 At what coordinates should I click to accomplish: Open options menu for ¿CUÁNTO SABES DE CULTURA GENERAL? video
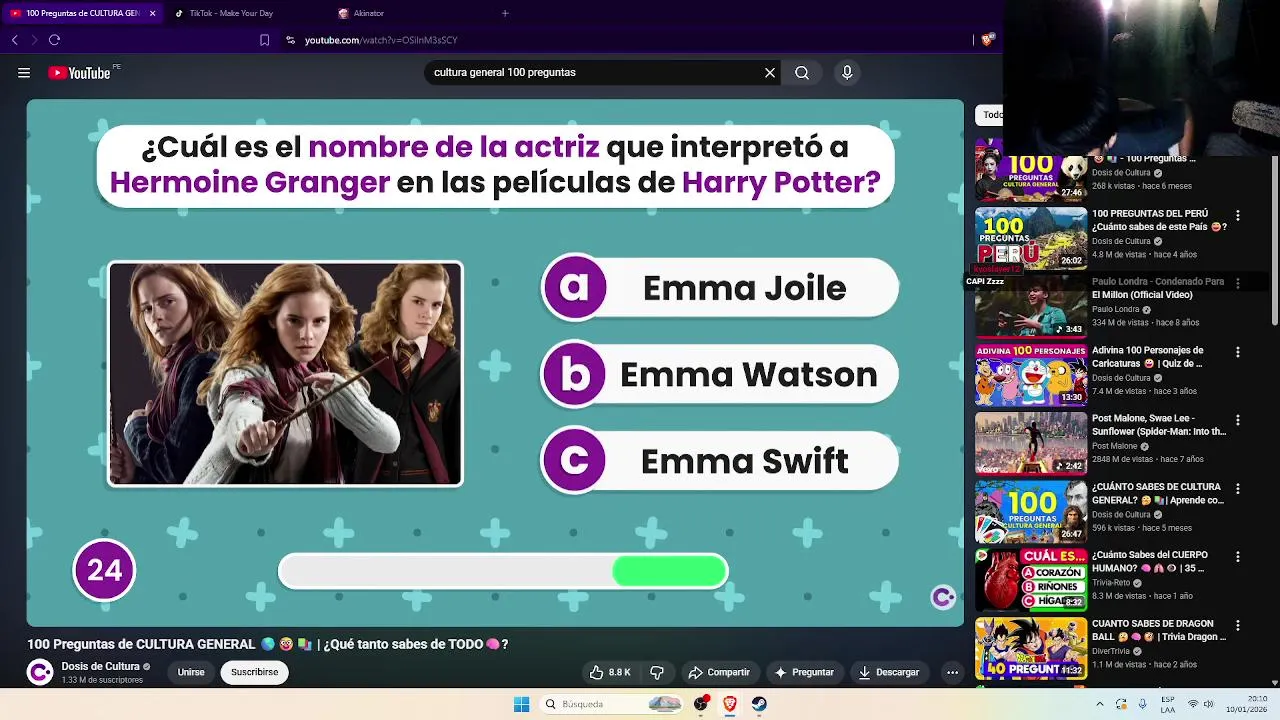click(x=1238, y=489)
